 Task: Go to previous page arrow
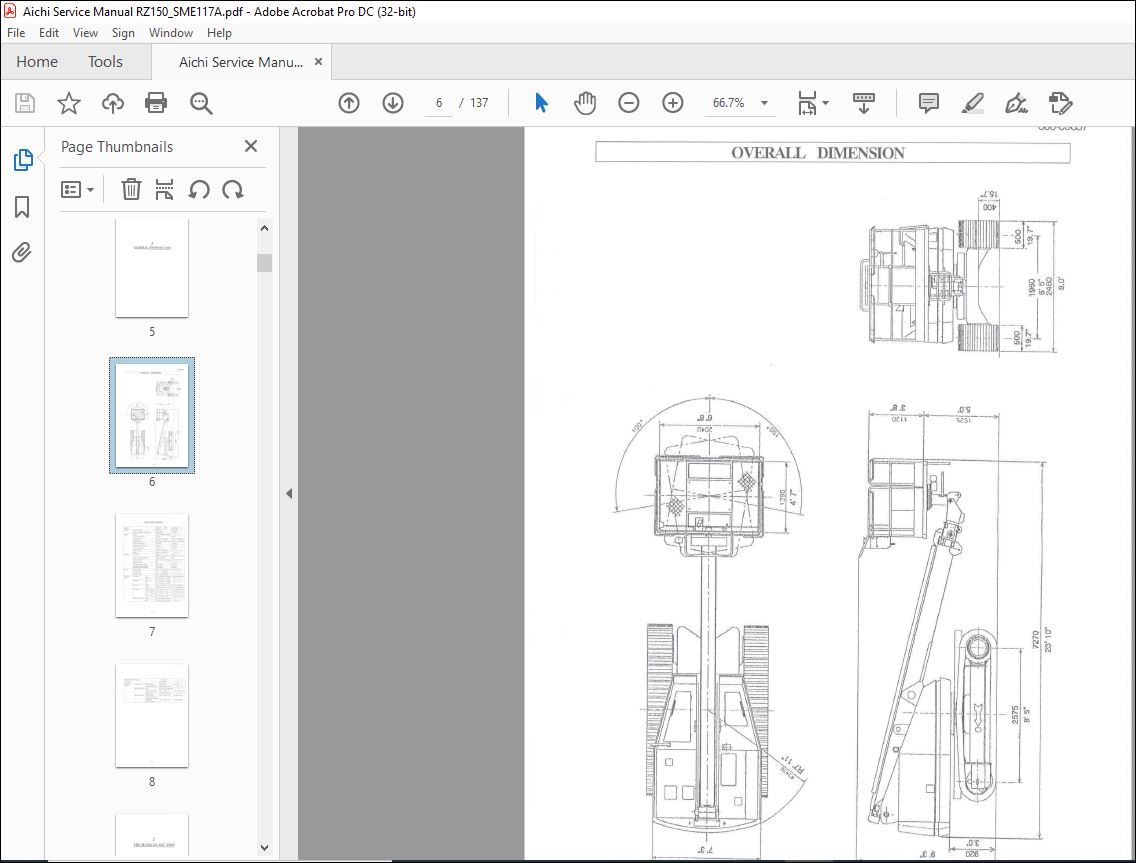coord(349,103)
